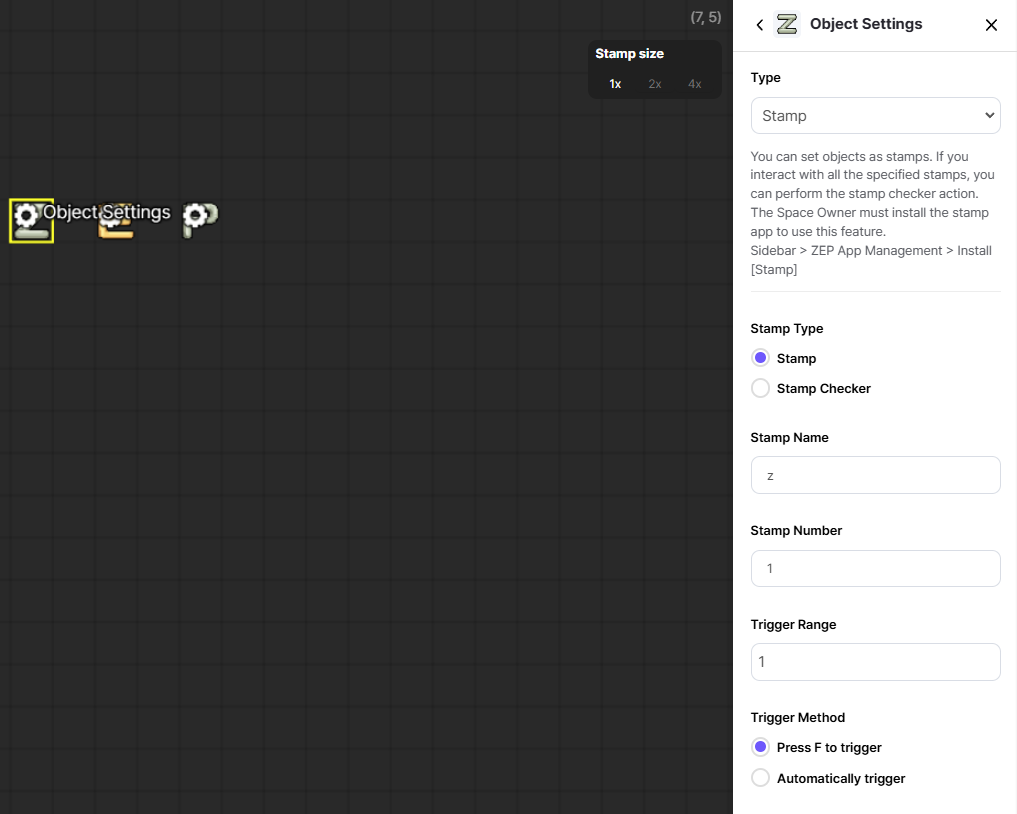Select Press F to trigger option
This screenshot has width=1017, height=814.
click(x=761, y=747)
